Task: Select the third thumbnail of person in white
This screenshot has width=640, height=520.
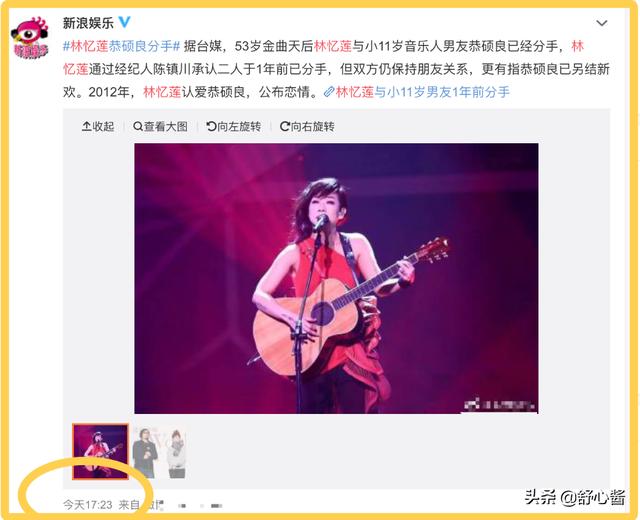Action: [x=176, y=453]
